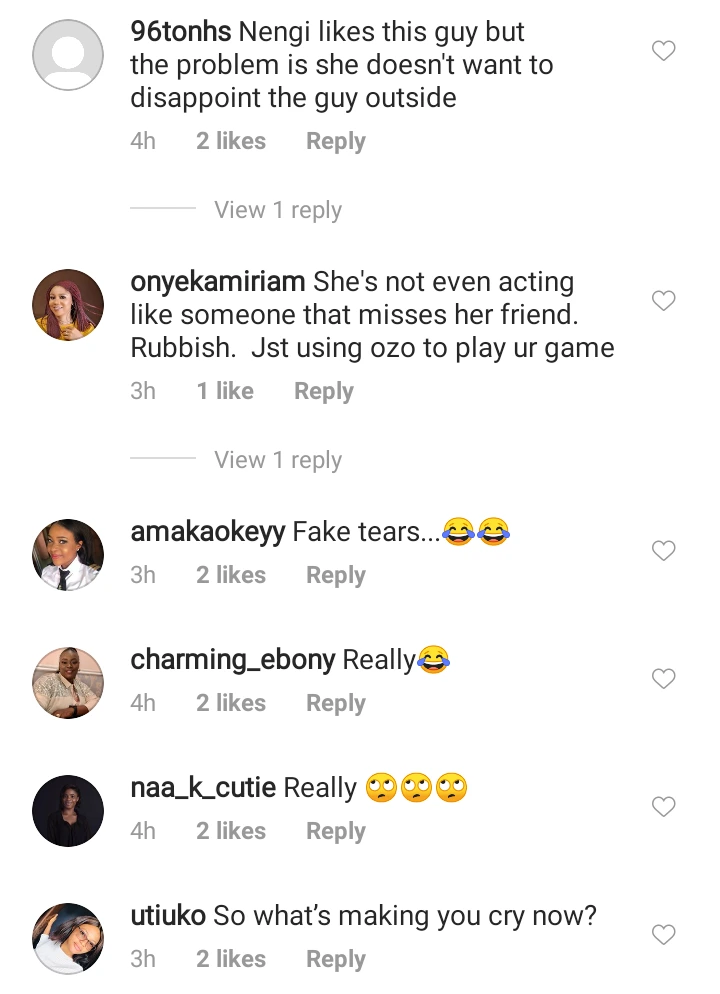
Task: Reply to onyekamiriam's comment
Action: tap(324, 391)
